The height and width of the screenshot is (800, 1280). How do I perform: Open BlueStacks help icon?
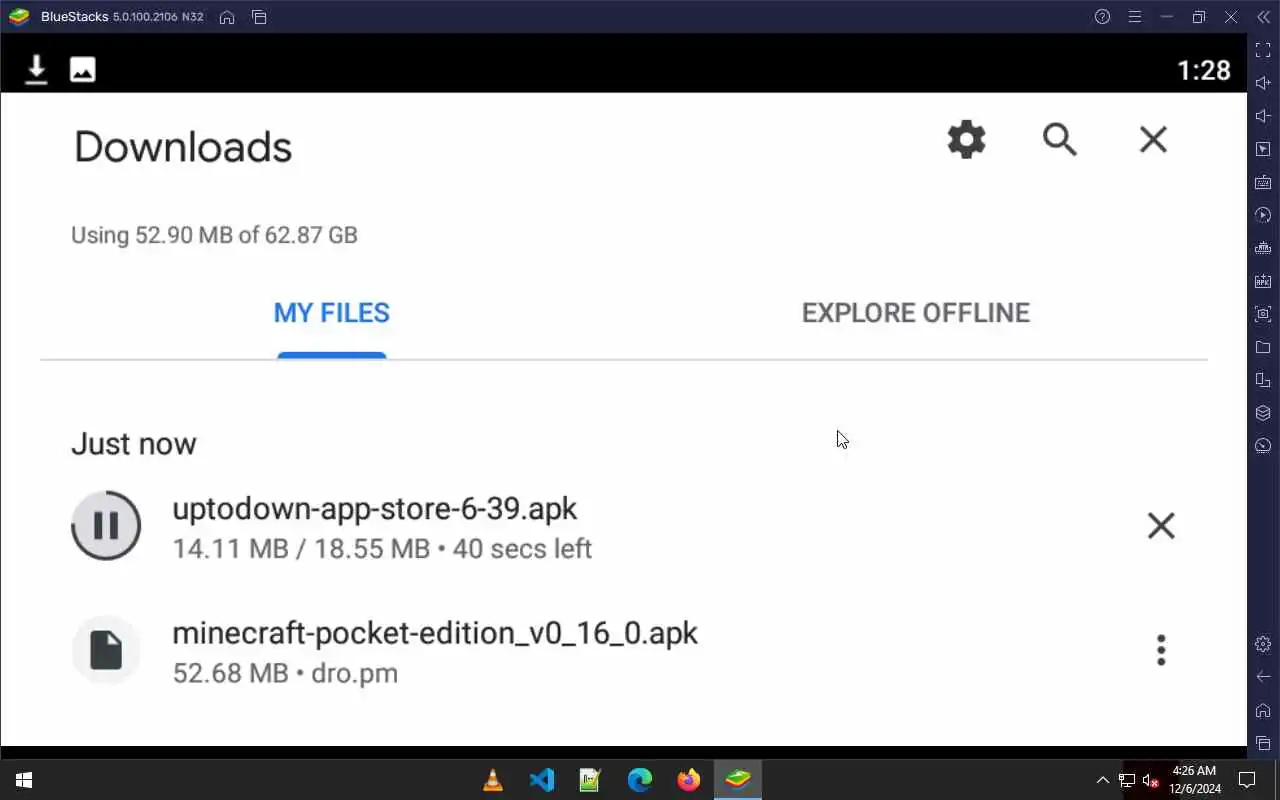tap(1102, 17)
